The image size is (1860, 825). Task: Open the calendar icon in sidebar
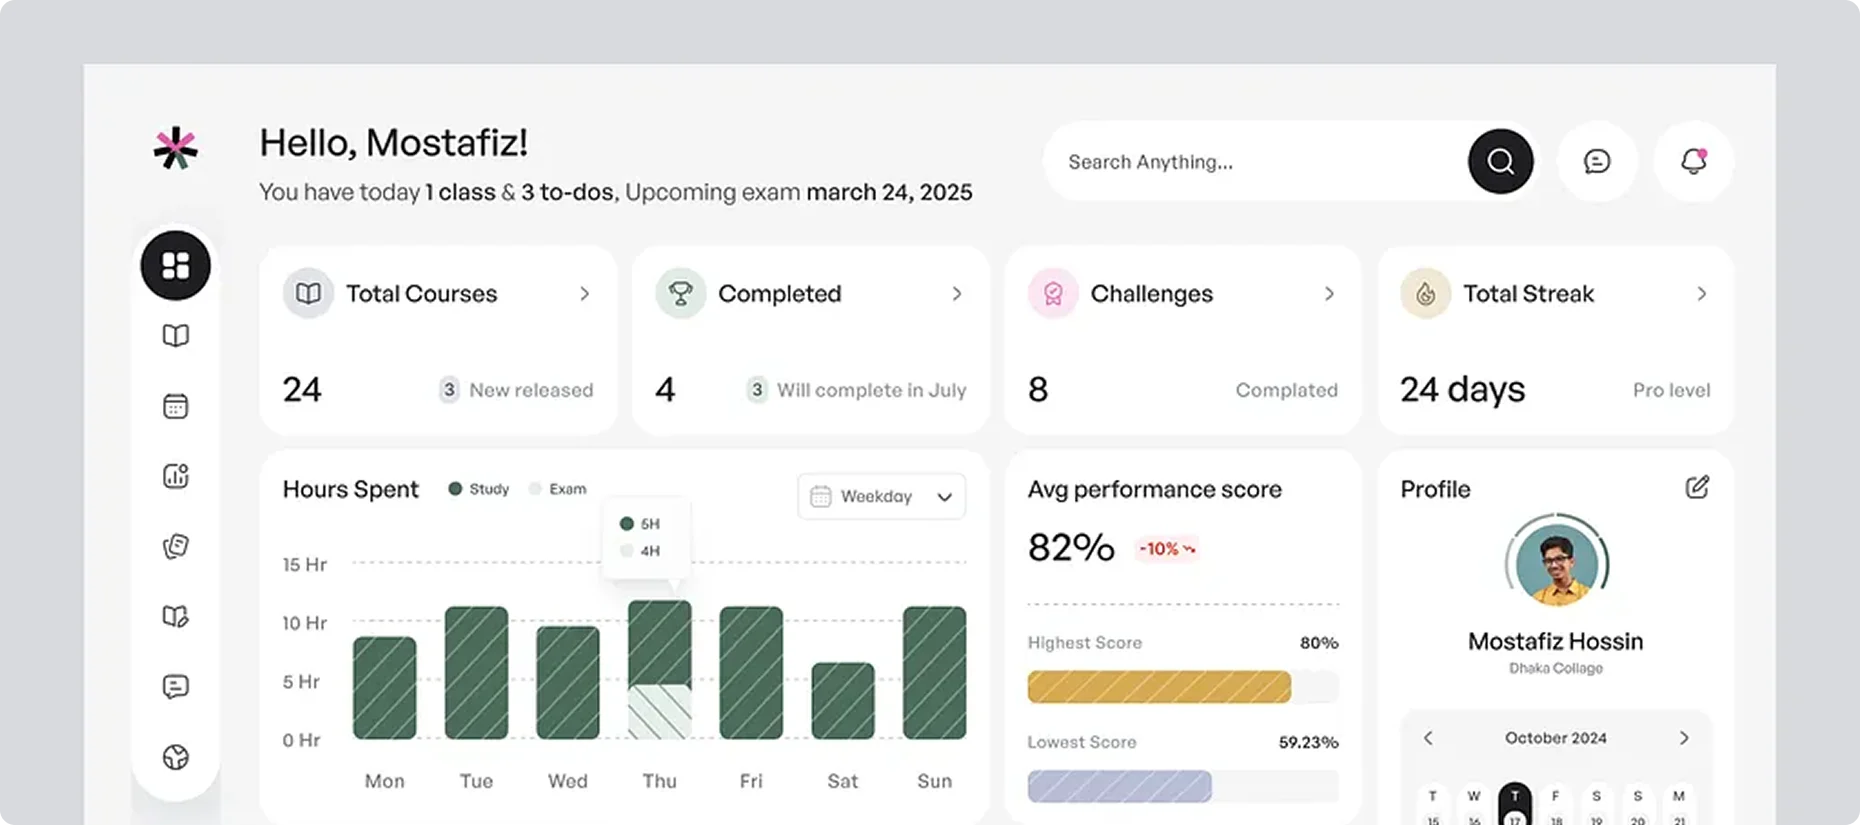(x=176, y=406)
